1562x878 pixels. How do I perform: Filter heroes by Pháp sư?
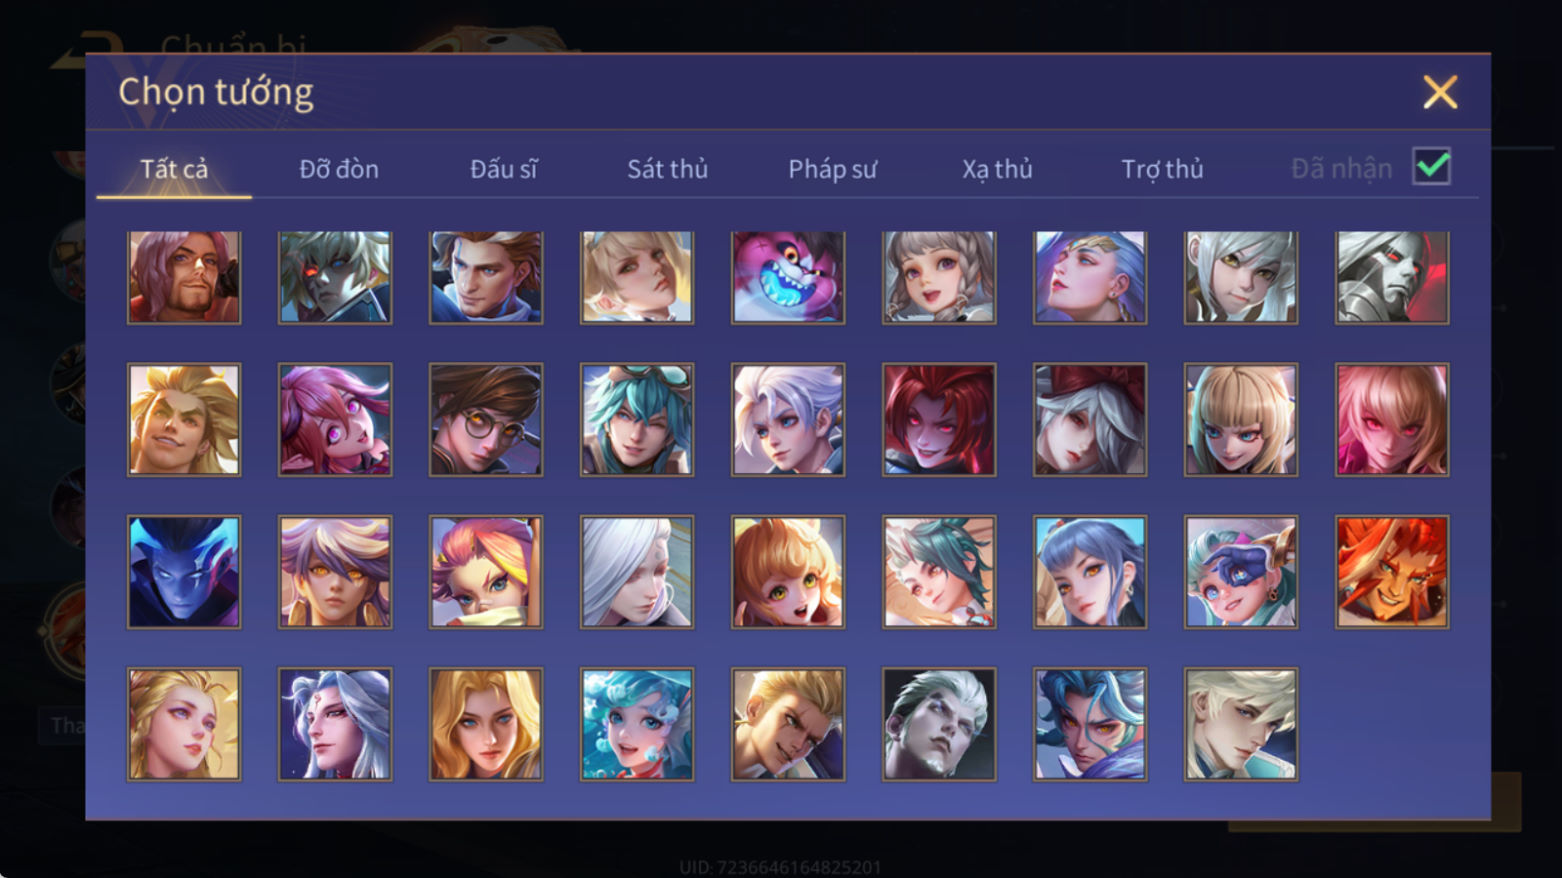coord(832,169)
